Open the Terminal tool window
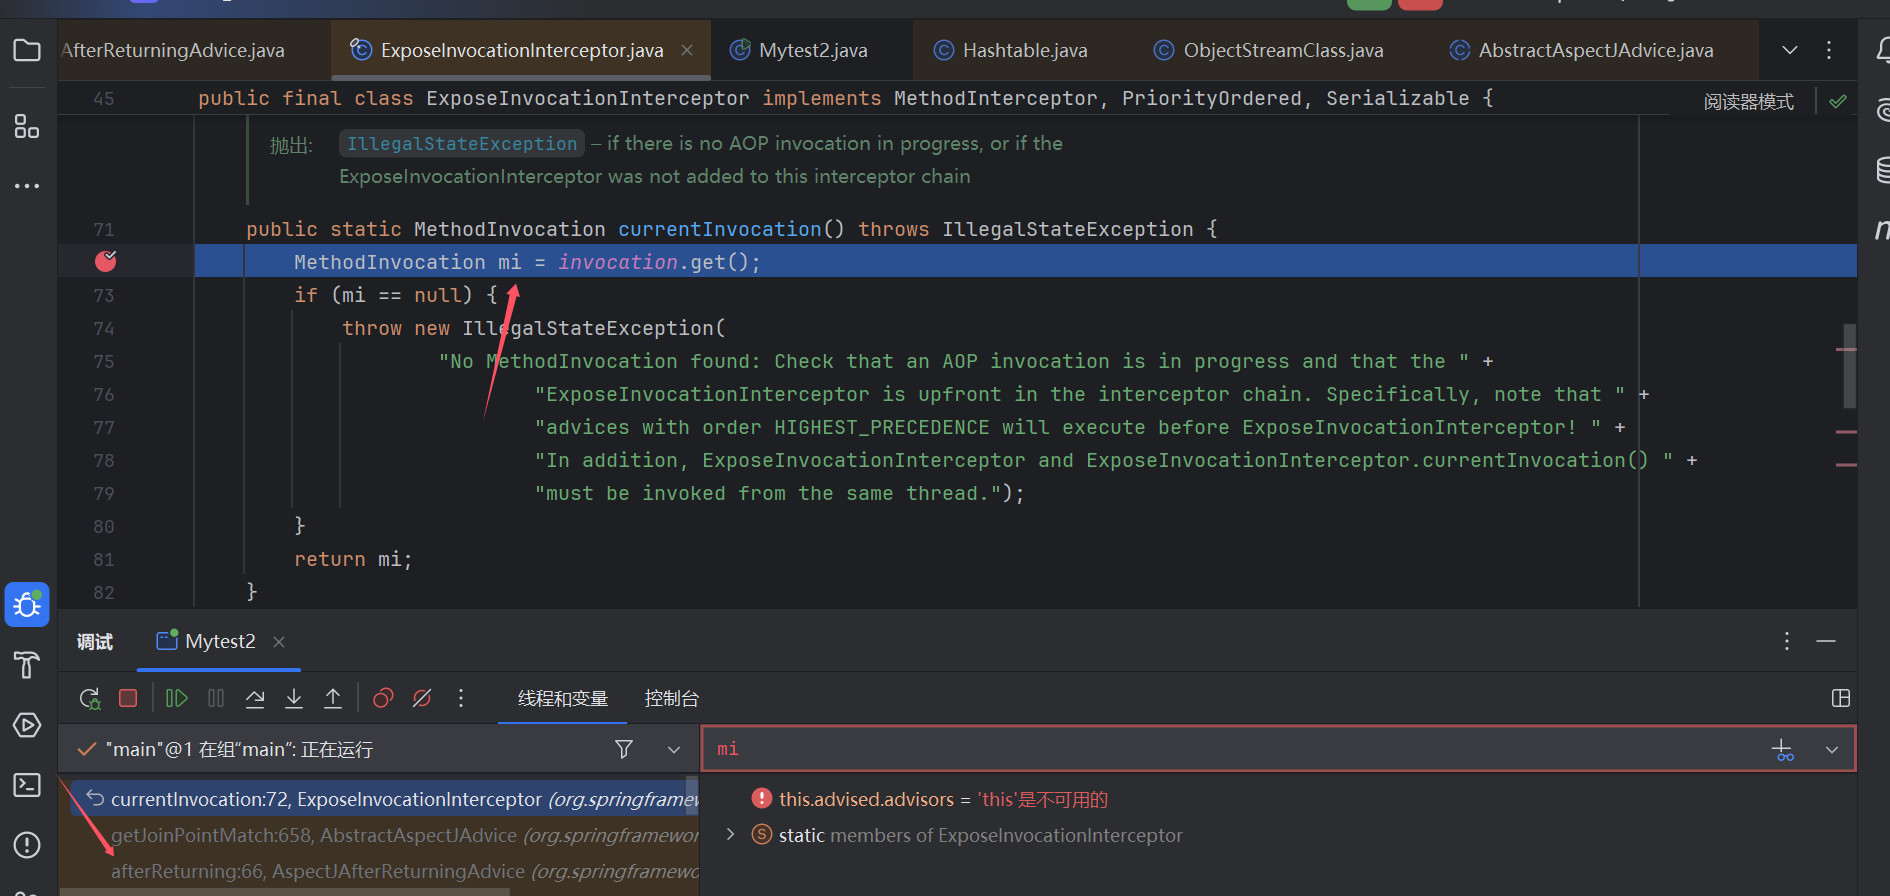 [27, 785]
